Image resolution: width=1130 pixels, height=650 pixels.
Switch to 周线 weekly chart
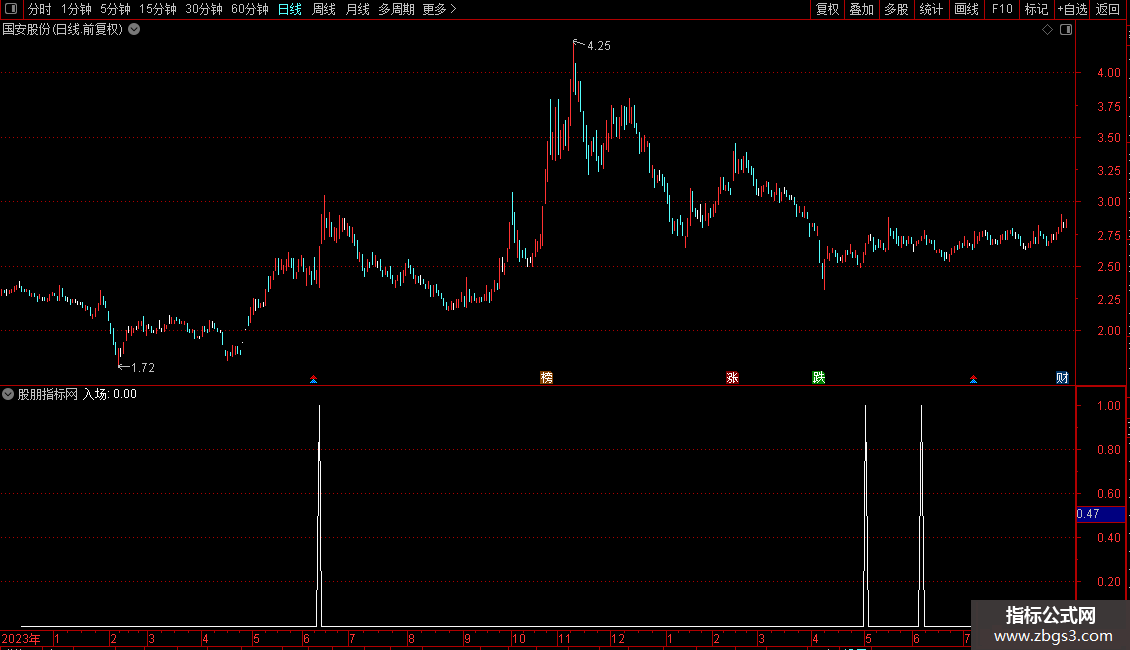[324, 9]
